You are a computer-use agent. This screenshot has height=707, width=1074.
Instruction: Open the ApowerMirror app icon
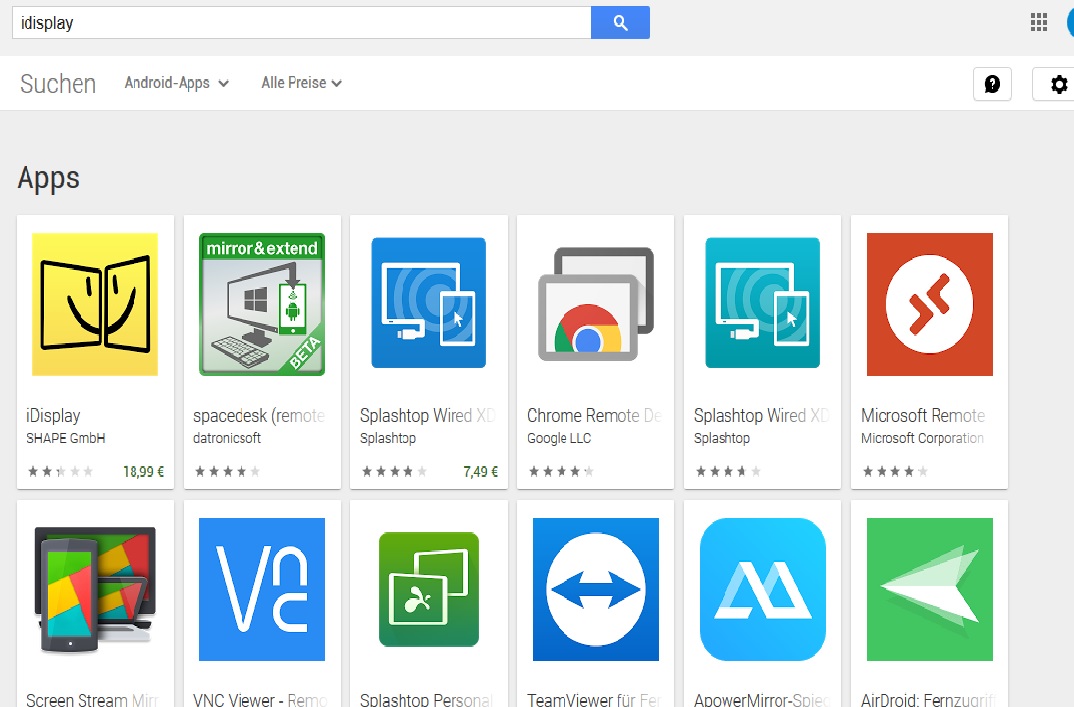[x=762, y=589]
